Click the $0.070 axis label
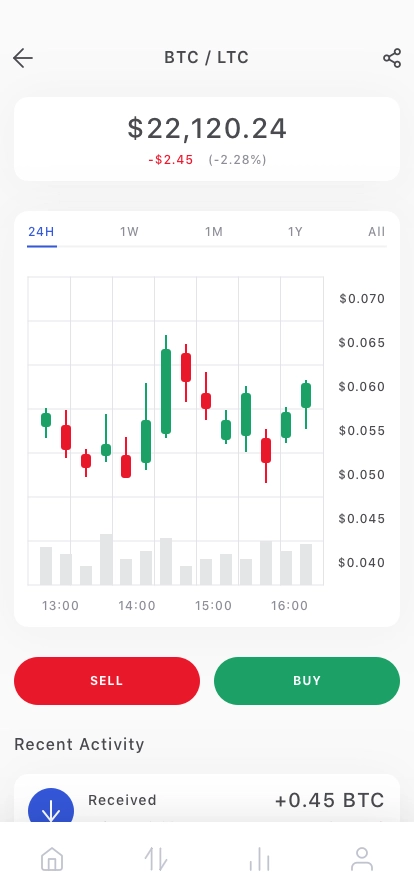414x896 pixels. click(362, 298)
